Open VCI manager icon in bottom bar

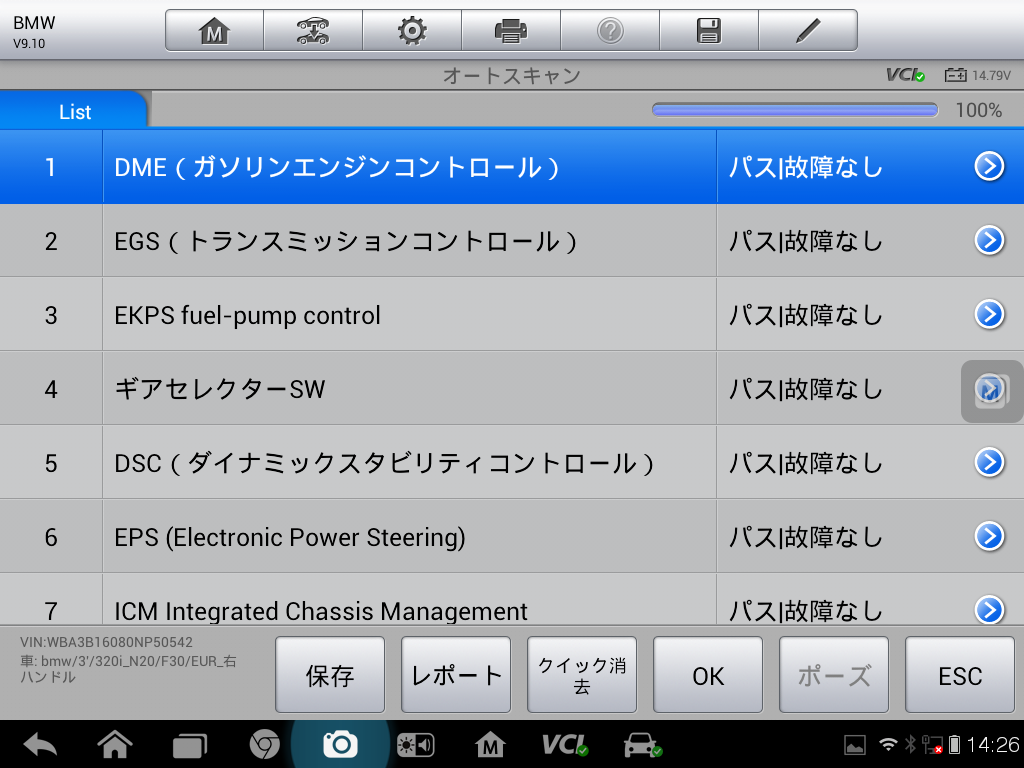(565, 744)
